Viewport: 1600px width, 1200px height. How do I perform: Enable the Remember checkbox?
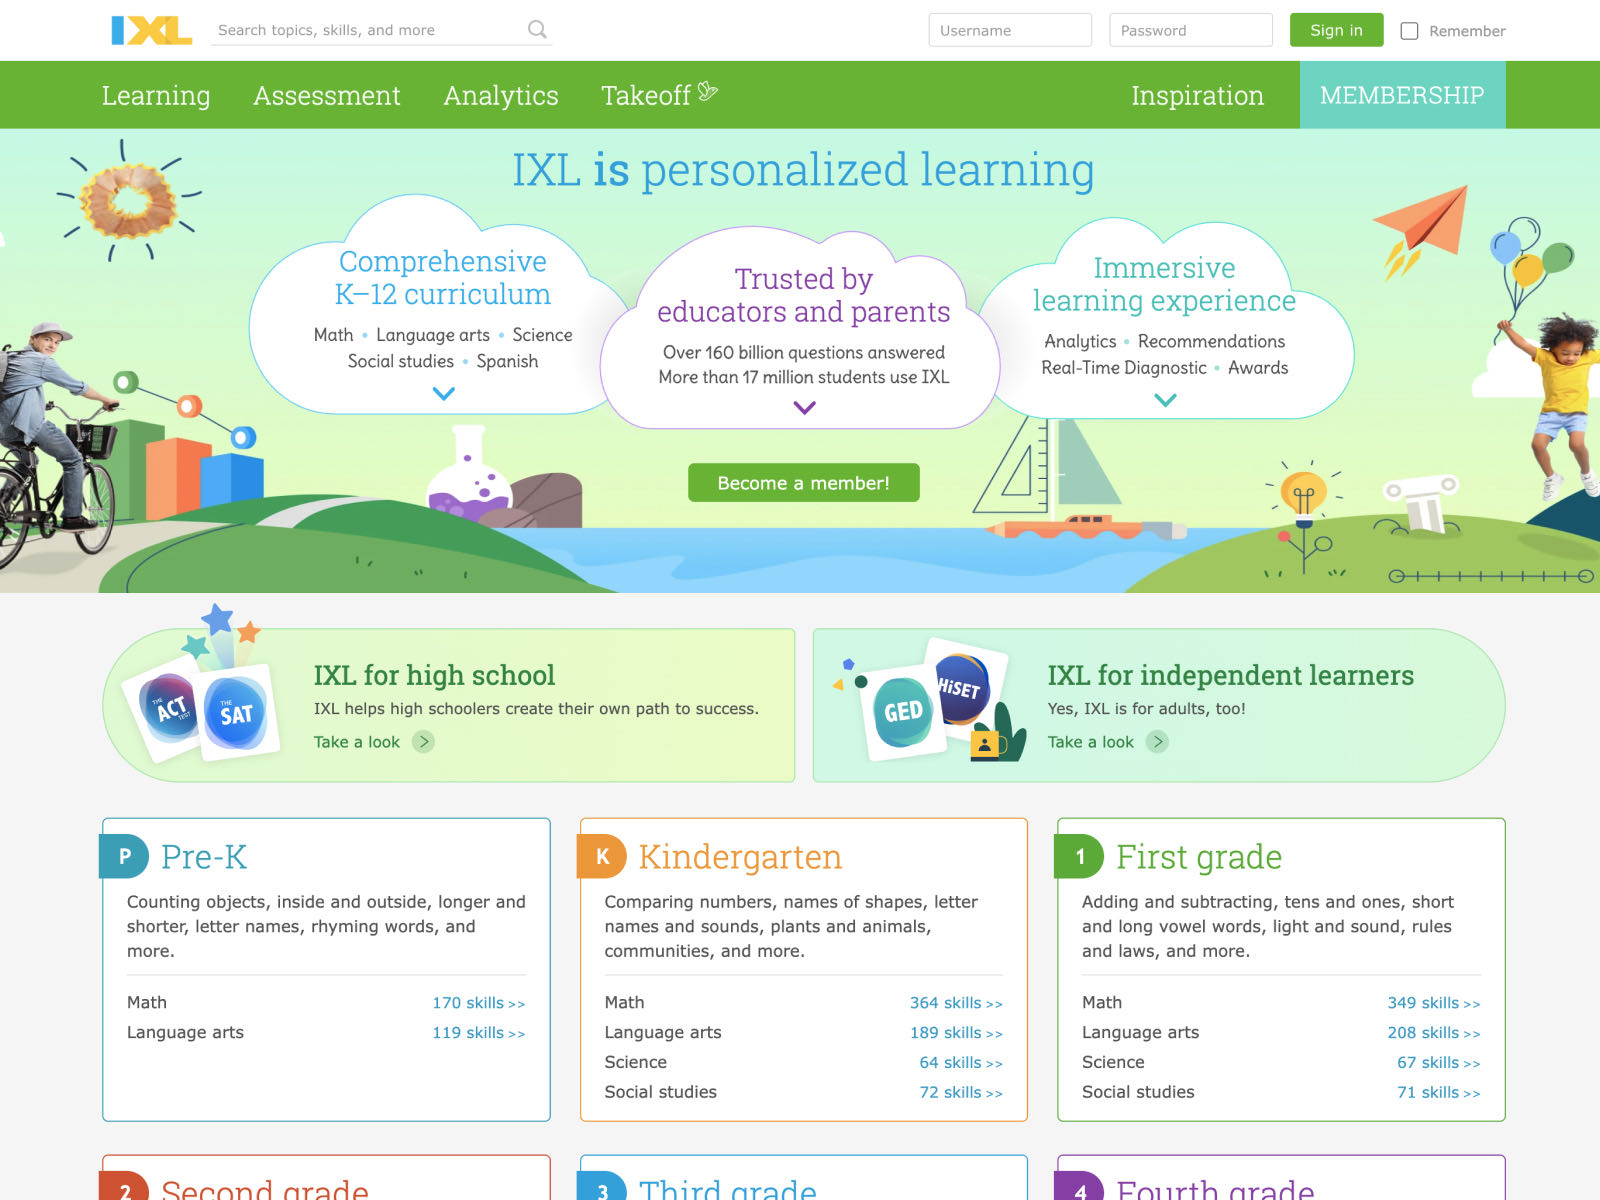coord(1410,31)
